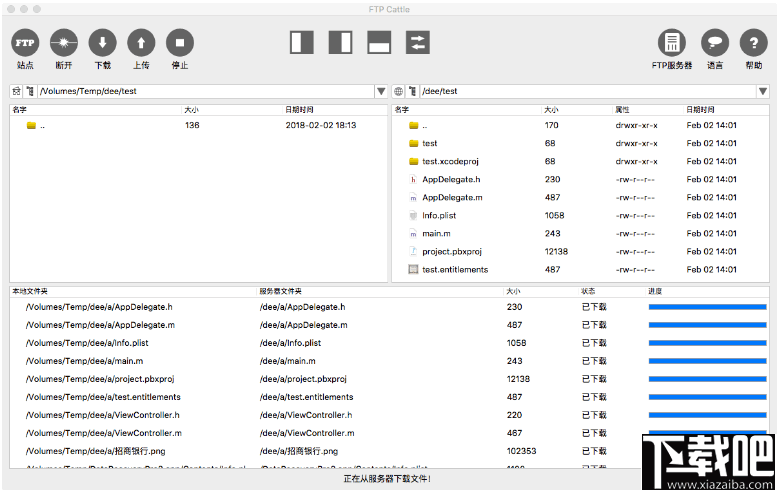This screenshot has height=490, width=777.
Task: Click the 服务器文件夹 queue column header
Action: coord(380,291)
